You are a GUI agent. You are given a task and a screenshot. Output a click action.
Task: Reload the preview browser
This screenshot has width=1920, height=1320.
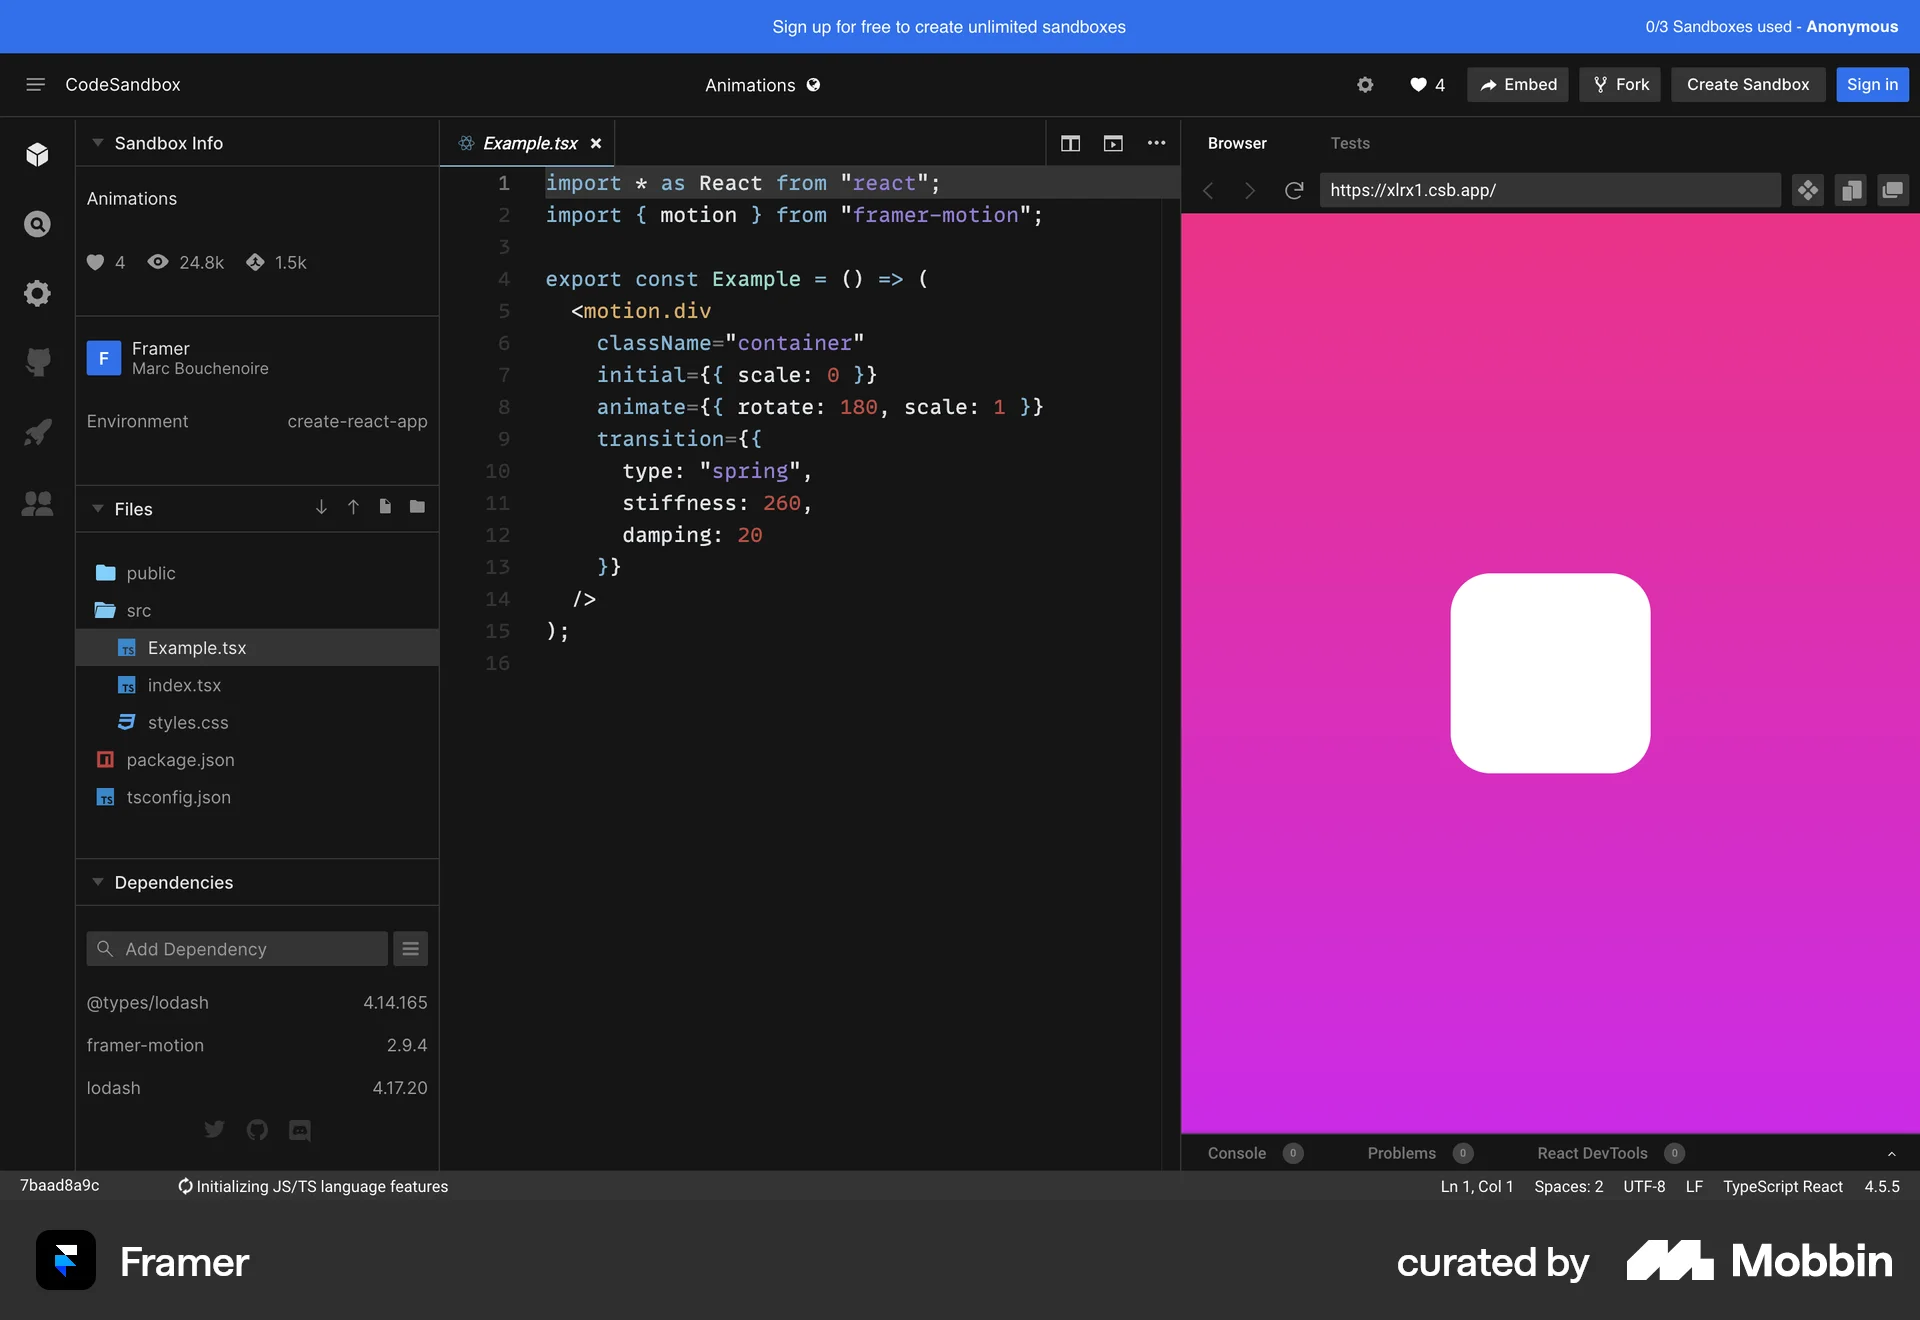click(x=1293, y=190)
